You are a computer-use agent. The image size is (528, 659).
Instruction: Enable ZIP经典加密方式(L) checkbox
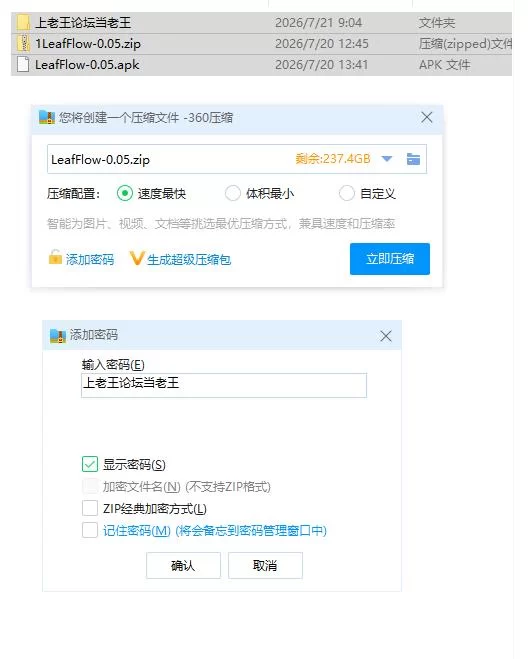(90, 508)
